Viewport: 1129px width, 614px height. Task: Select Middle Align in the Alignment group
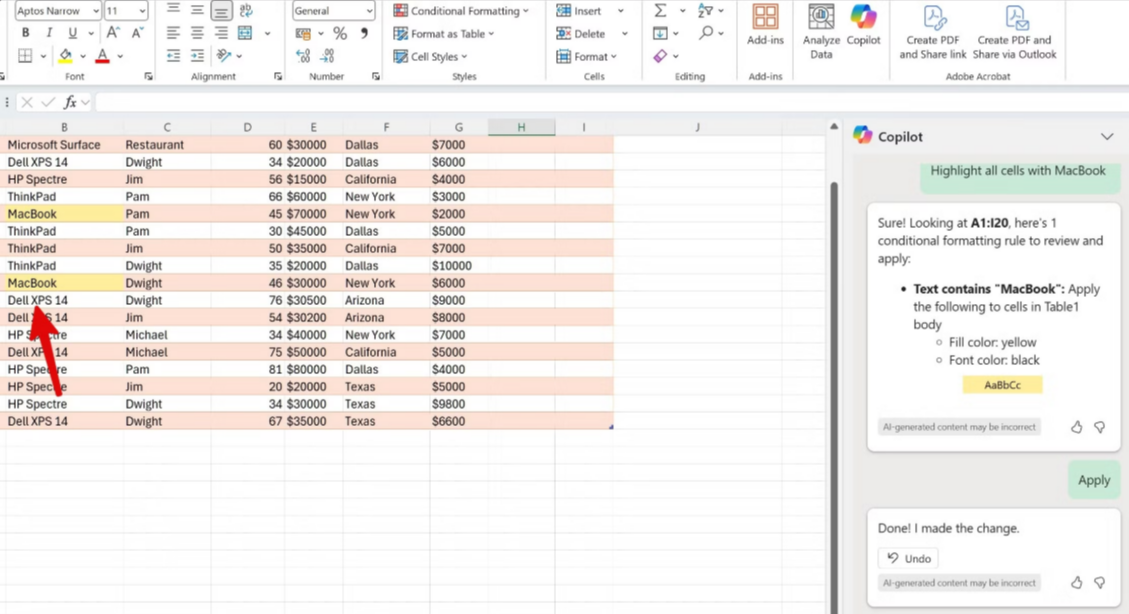tap(197, 11)
